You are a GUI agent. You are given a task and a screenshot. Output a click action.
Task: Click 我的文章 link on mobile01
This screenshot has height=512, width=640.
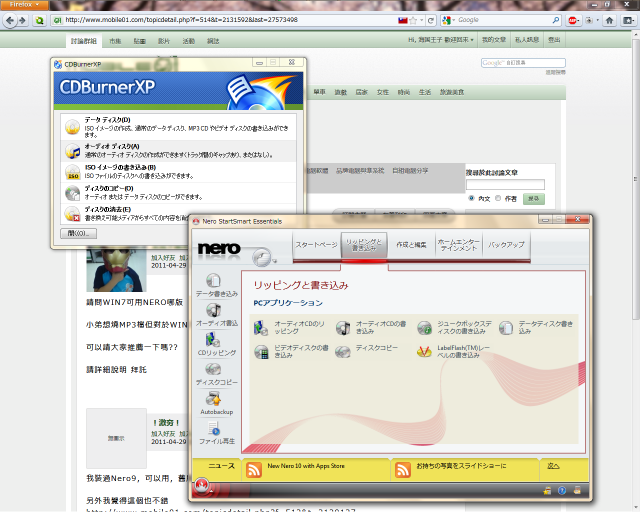pyautogui.click(x=494, y=40)
